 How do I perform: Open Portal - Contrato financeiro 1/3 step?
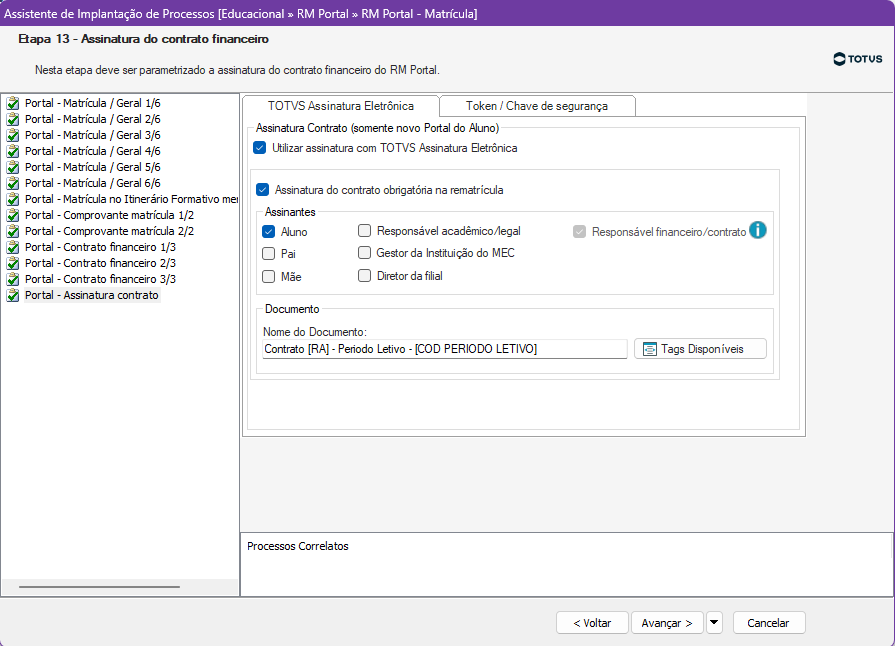coord(100,247)
